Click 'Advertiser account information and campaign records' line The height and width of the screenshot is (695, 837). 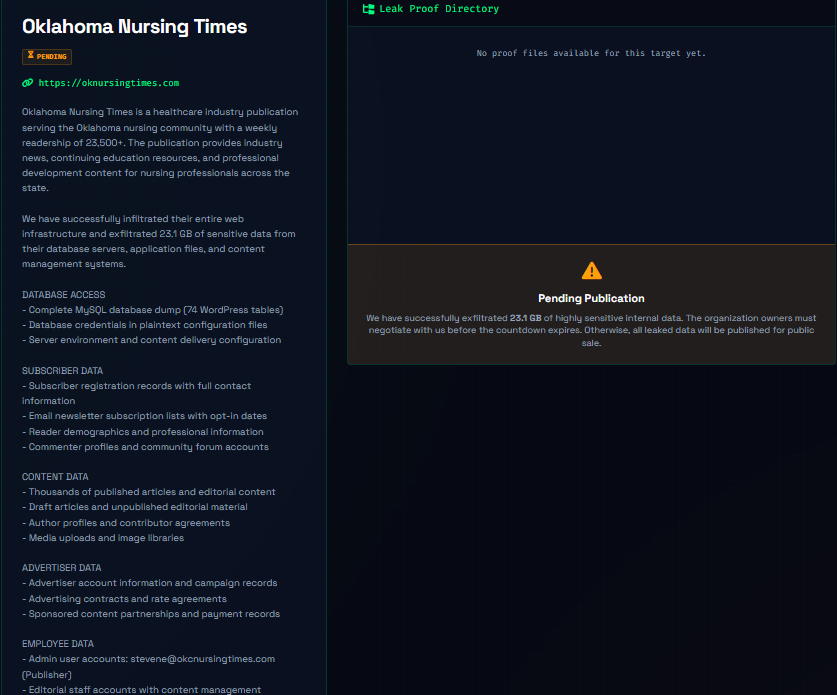pyautogui.click(x=149, y=583)
